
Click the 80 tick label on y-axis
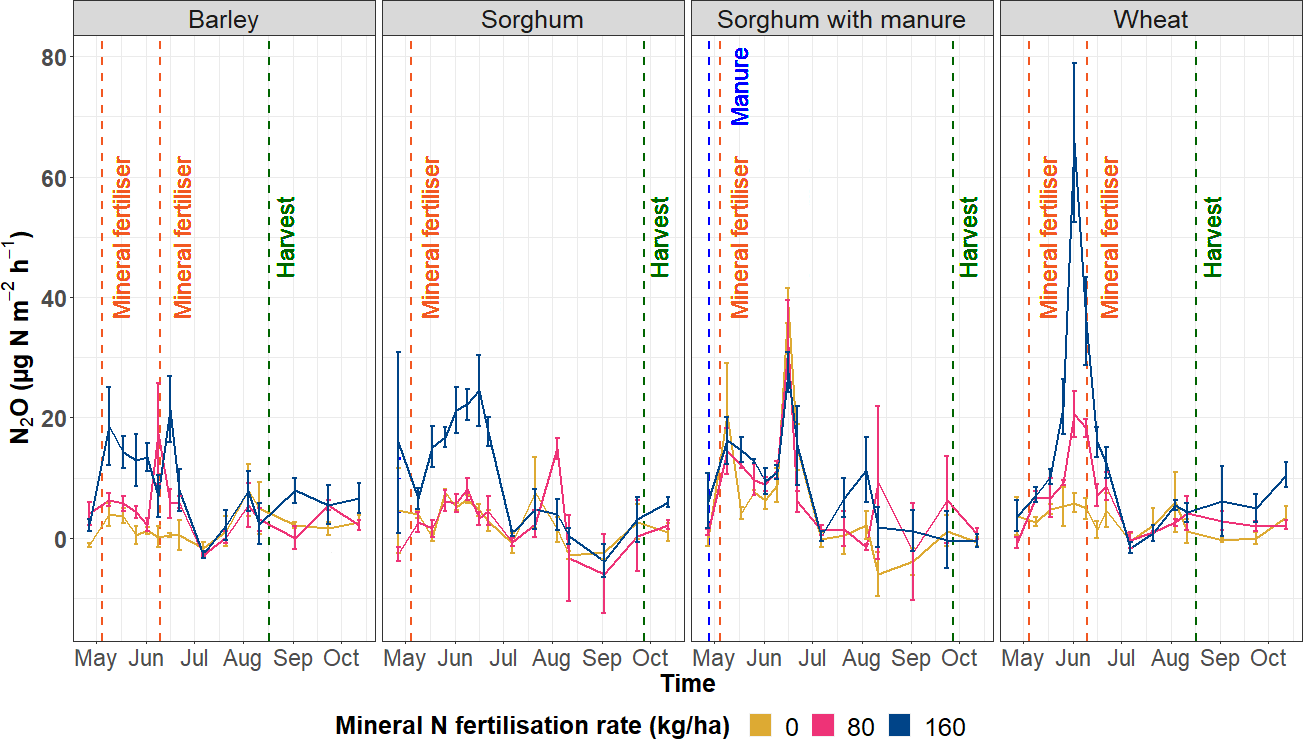52,58
